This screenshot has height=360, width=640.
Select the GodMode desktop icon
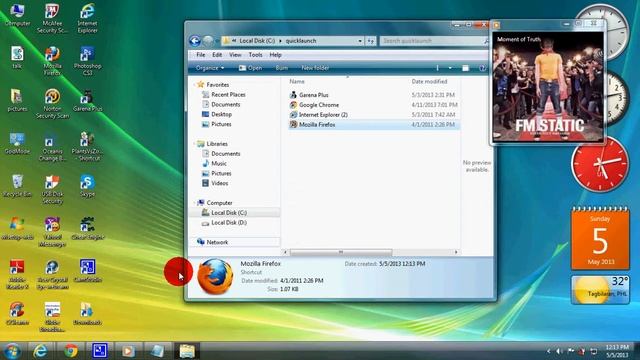(17, 143)
